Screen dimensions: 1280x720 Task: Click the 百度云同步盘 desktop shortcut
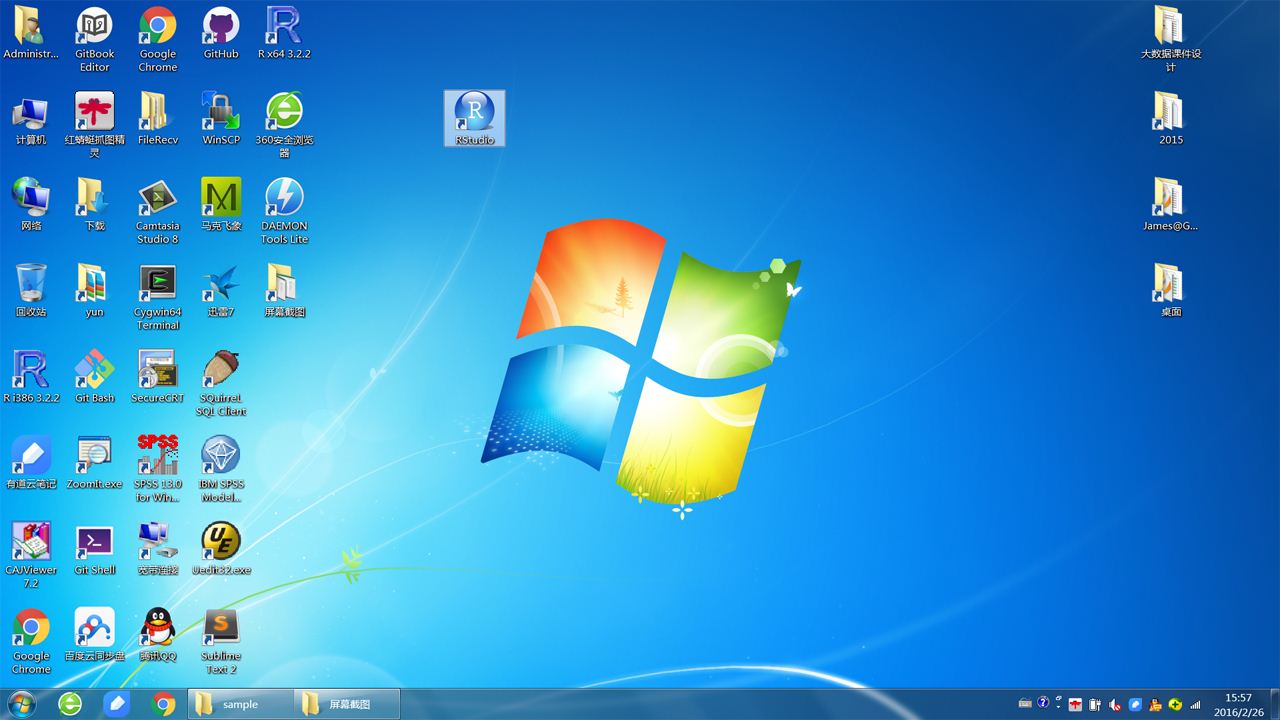tap(95, 635)
